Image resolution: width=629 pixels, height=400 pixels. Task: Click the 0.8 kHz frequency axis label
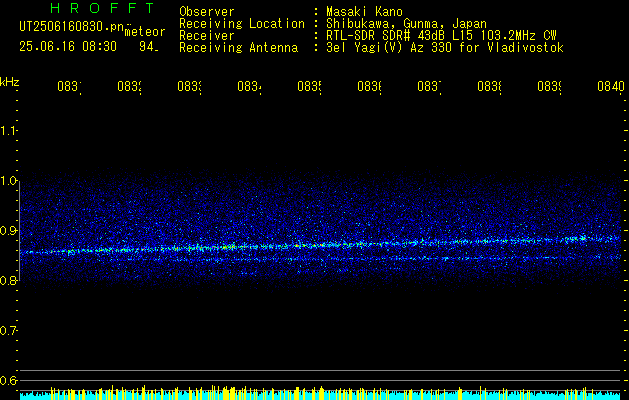pyautogui.click(x=8, y=280)
